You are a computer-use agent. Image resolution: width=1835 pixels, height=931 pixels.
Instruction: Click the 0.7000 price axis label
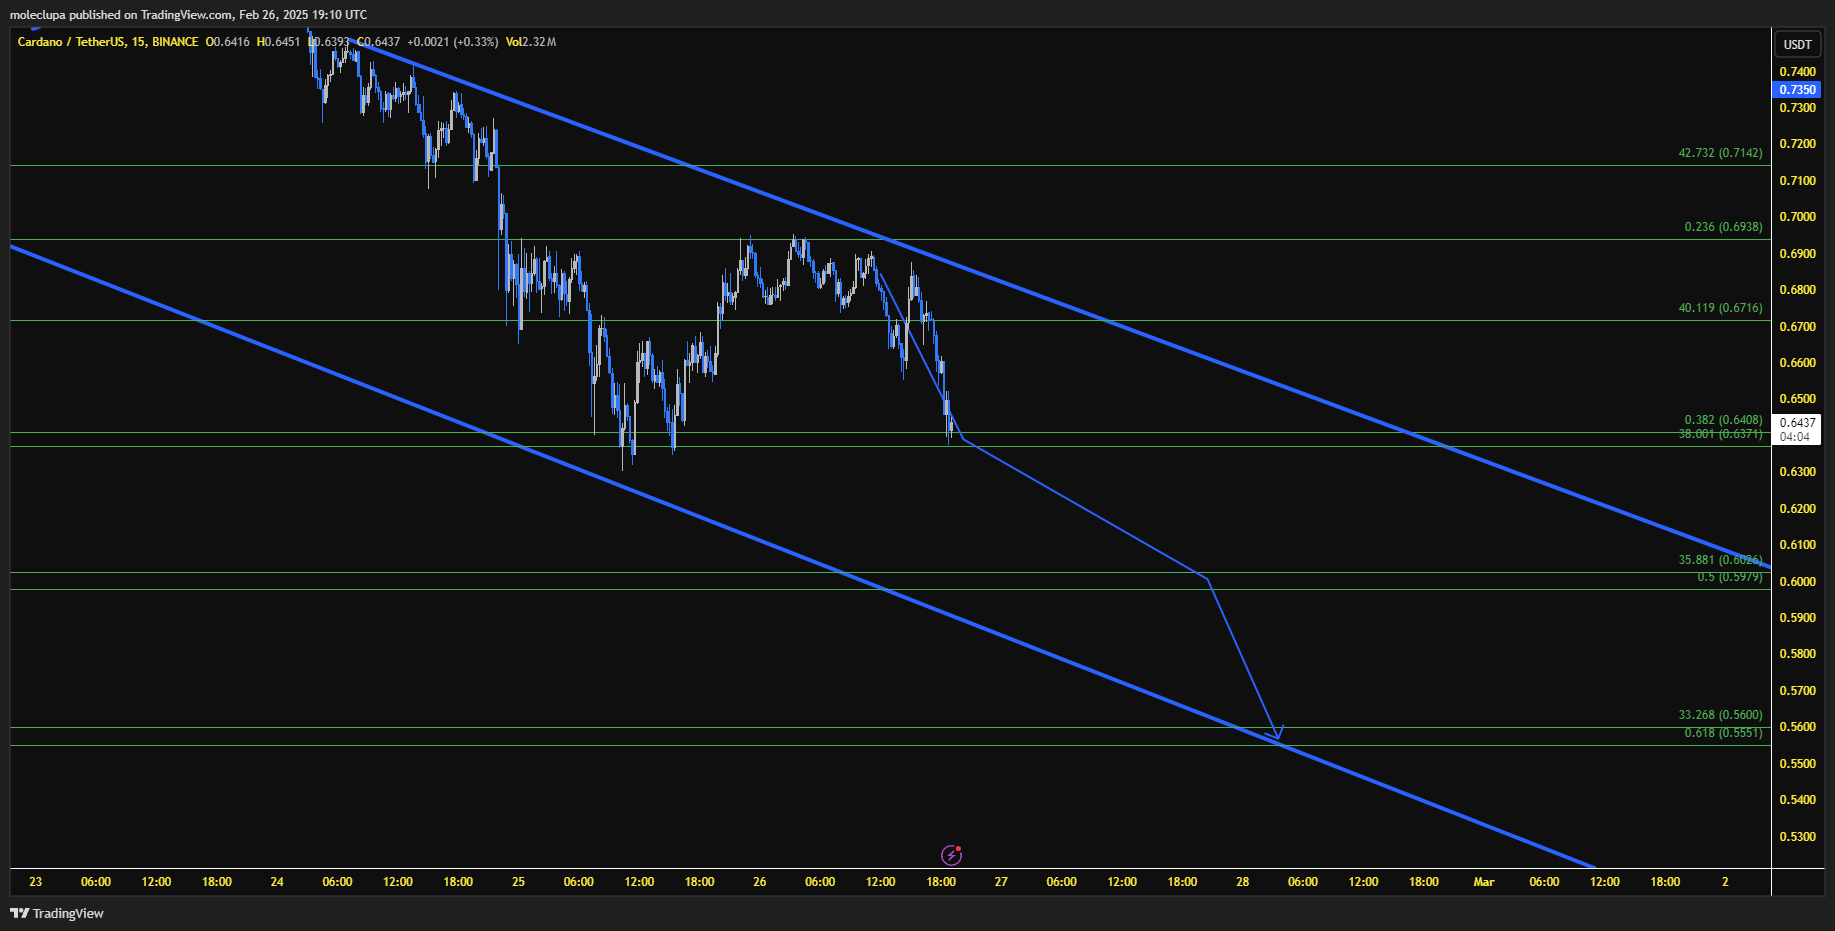[x=1797, y=217]
